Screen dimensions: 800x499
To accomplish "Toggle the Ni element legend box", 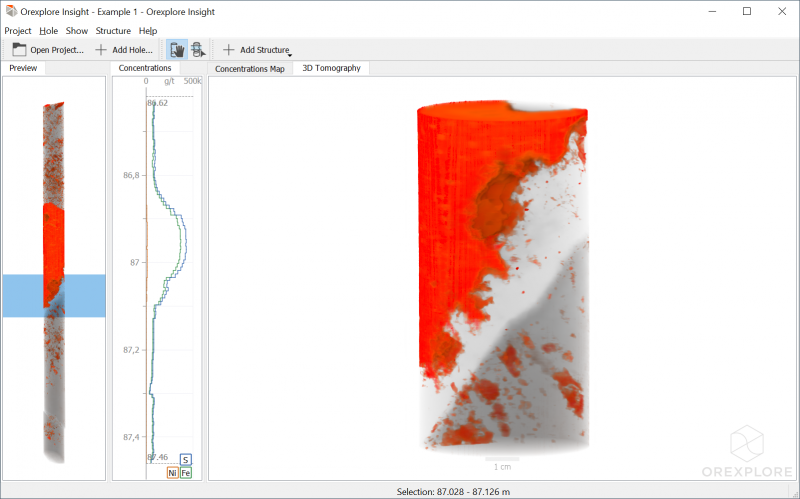I will (172, 473).
